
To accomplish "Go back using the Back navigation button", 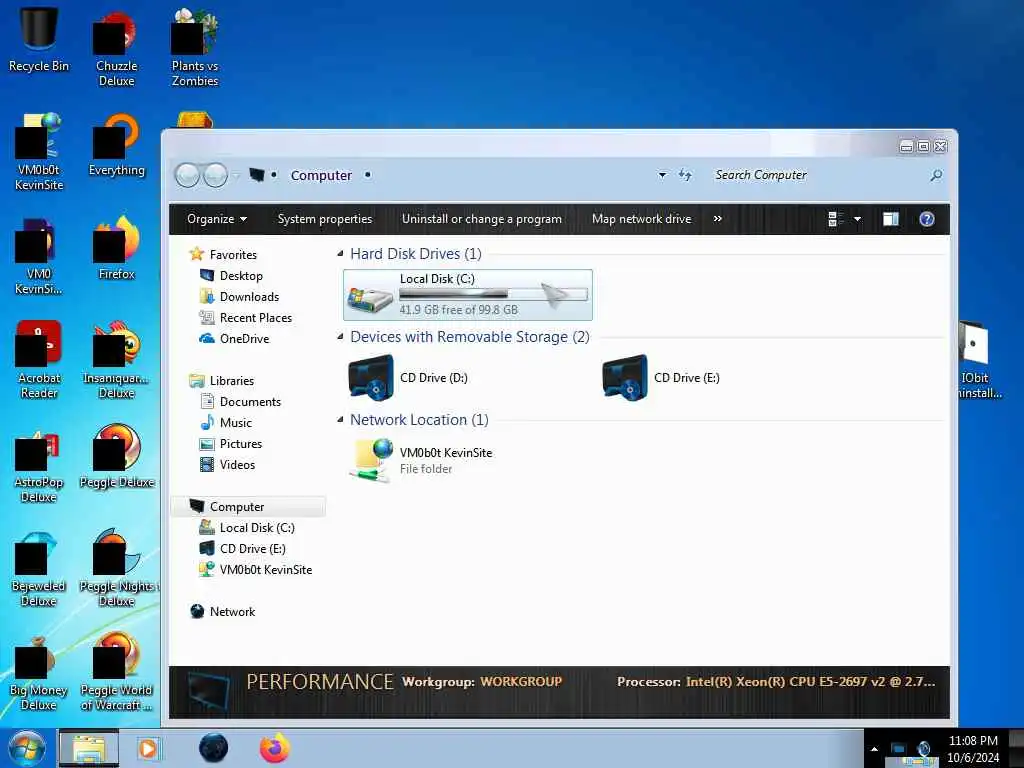I will point(187,175).
